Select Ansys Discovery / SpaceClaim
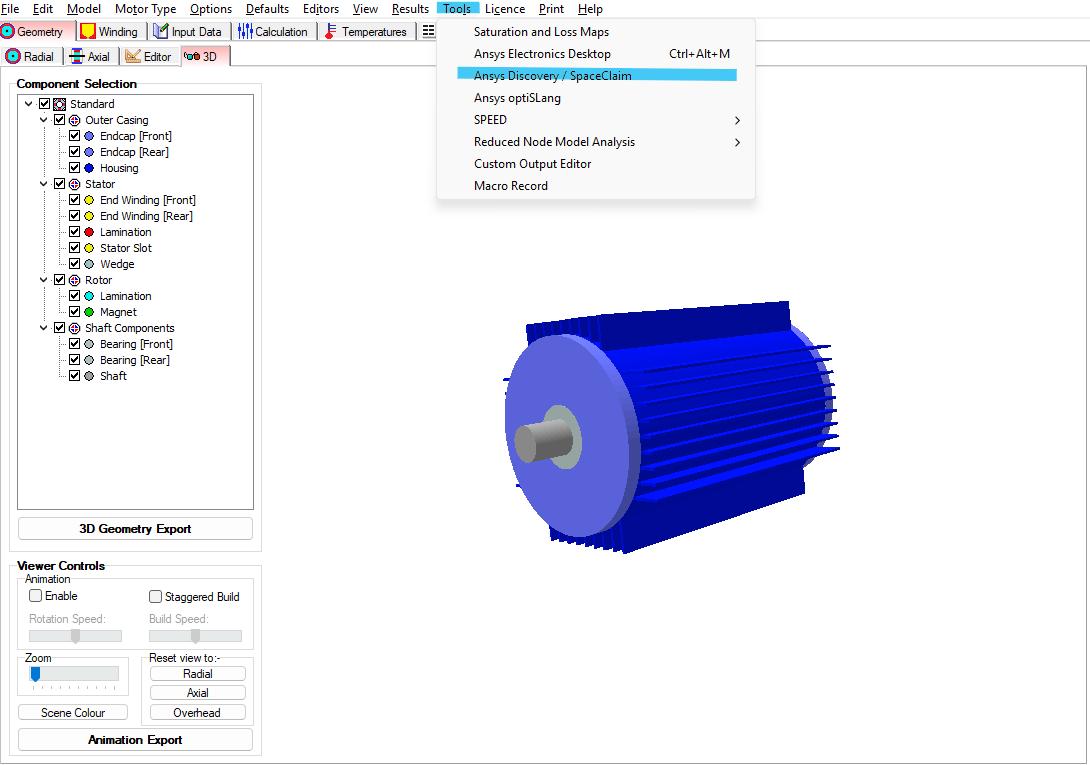The image size is (1090, 765). click(549, 75)
